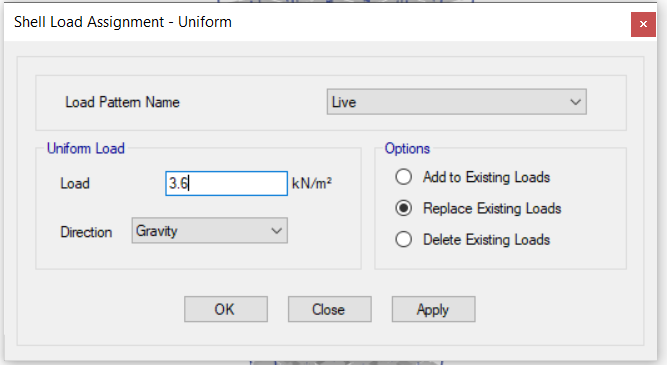Click the Replace Existing Loads label text

click(492, 208)
